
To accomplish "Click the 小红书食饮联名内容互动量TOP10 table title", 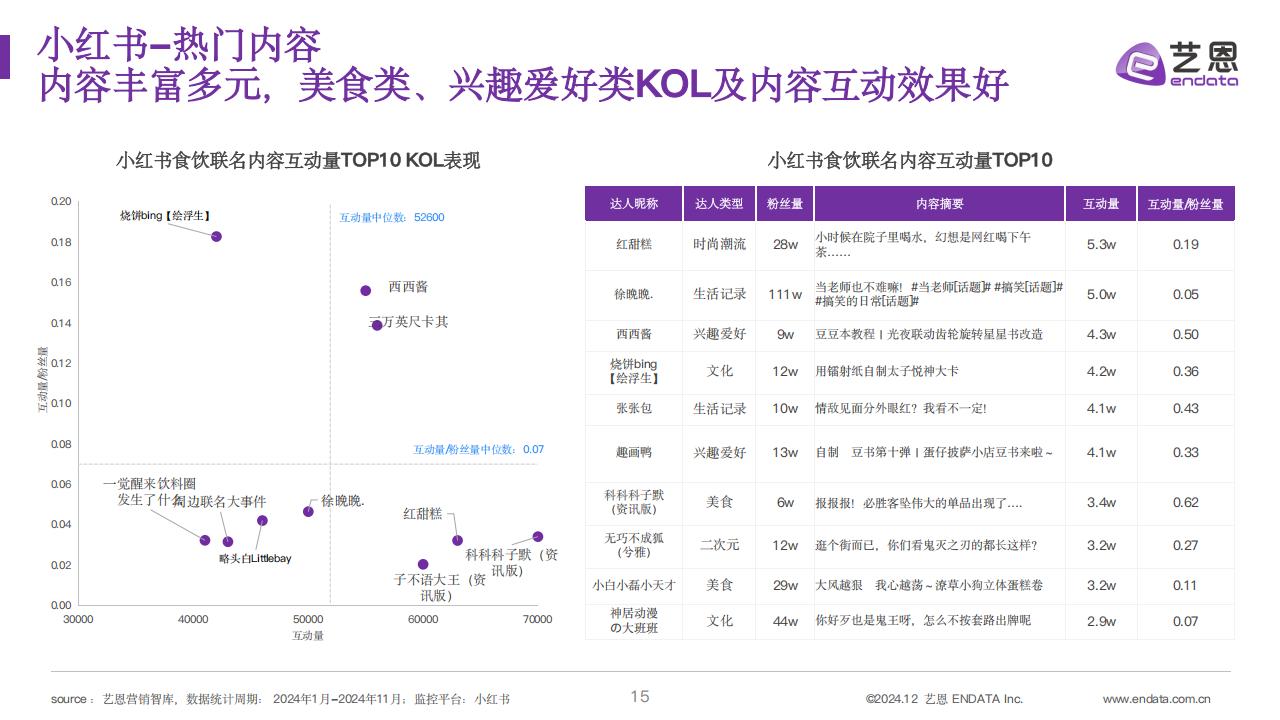I will click(910, 160).
